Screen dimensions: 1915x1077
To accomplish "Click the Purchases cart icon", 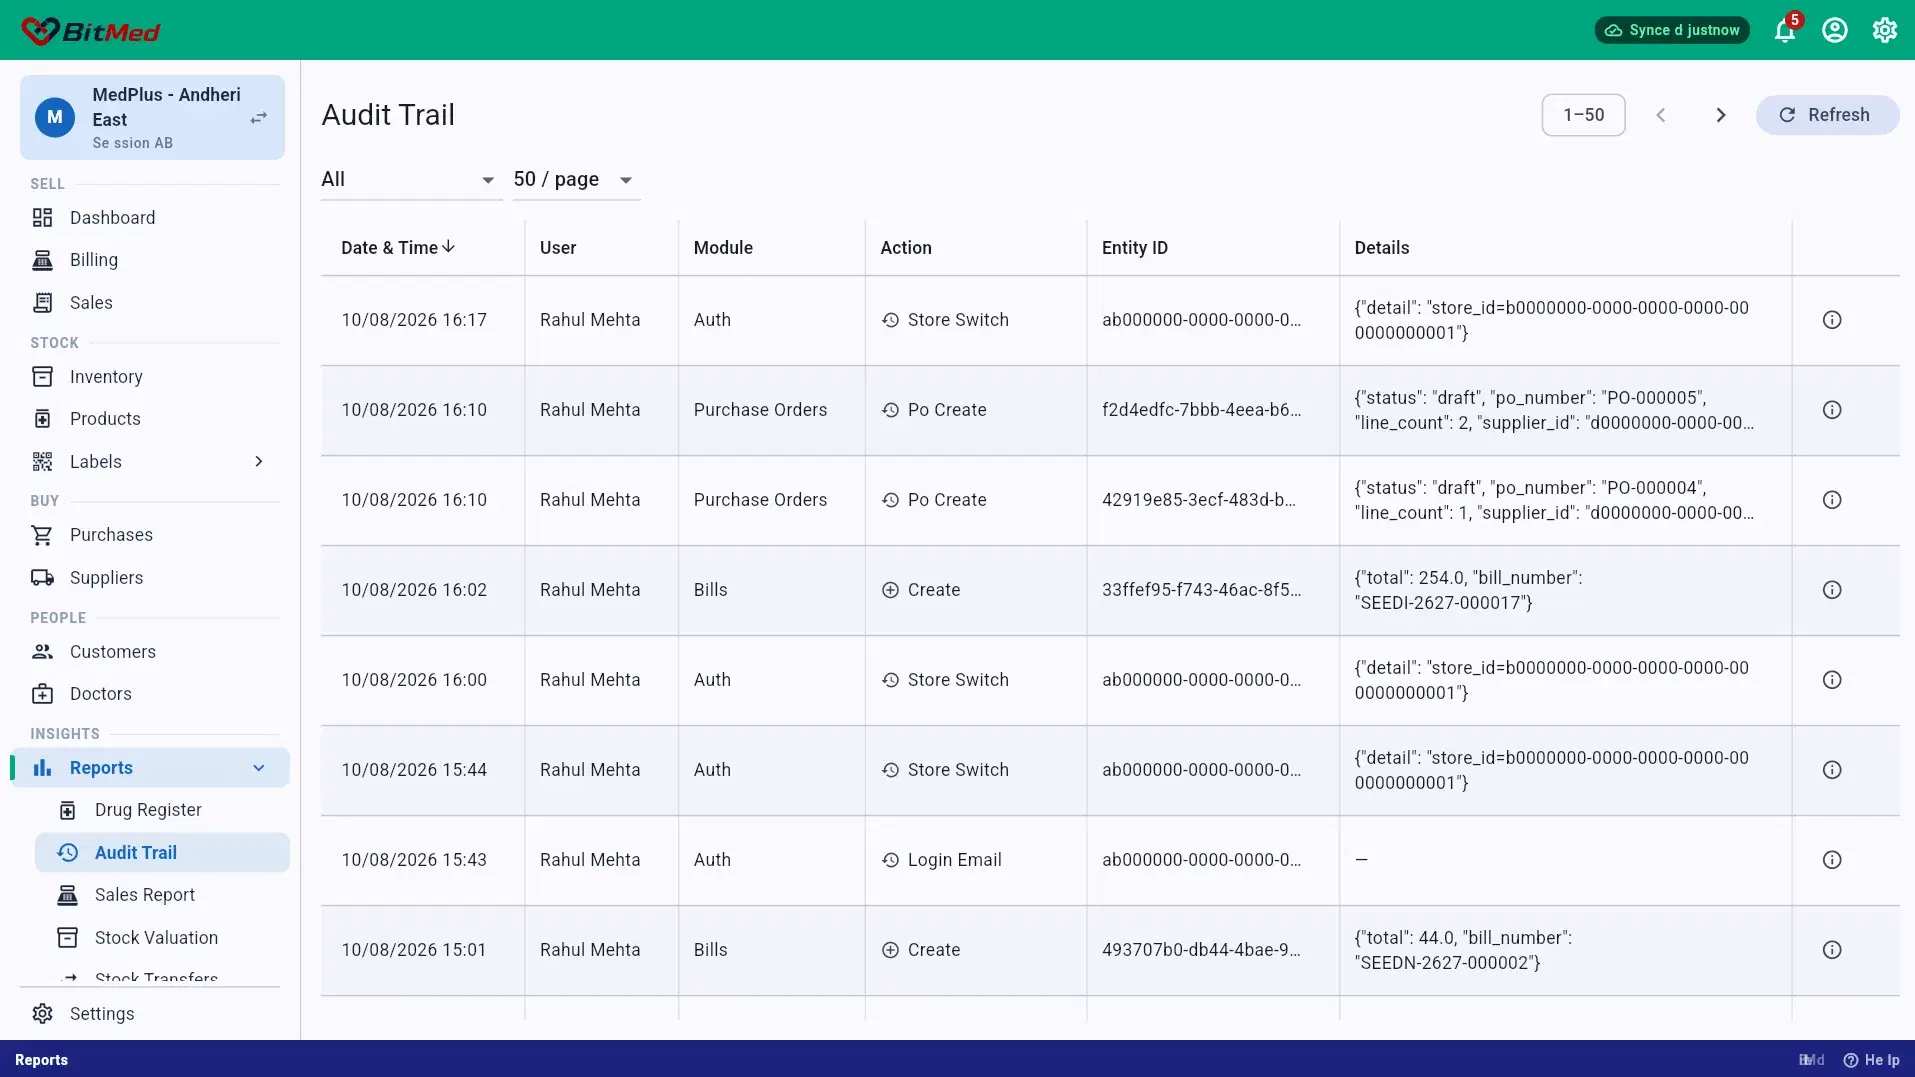I will (x=42, y=535).
